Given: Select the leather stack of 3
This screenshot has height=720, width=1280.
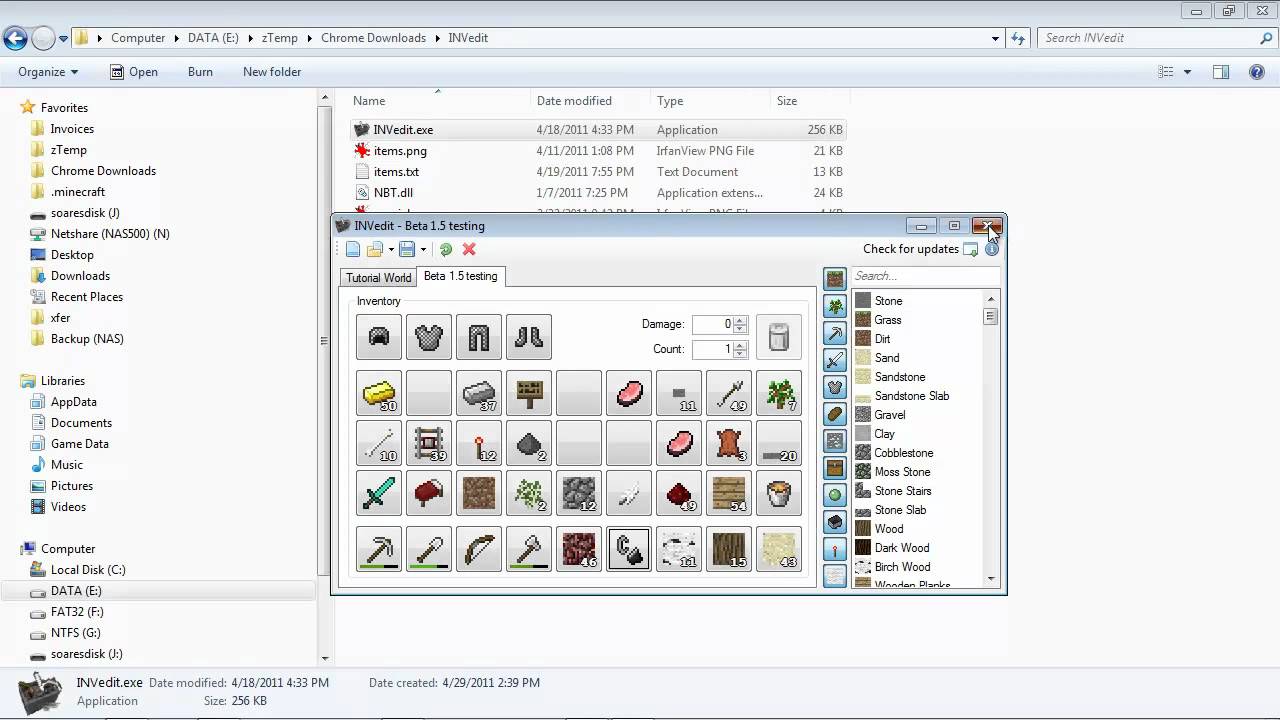Looking at the screenshot, I should [x=729, y=443].
